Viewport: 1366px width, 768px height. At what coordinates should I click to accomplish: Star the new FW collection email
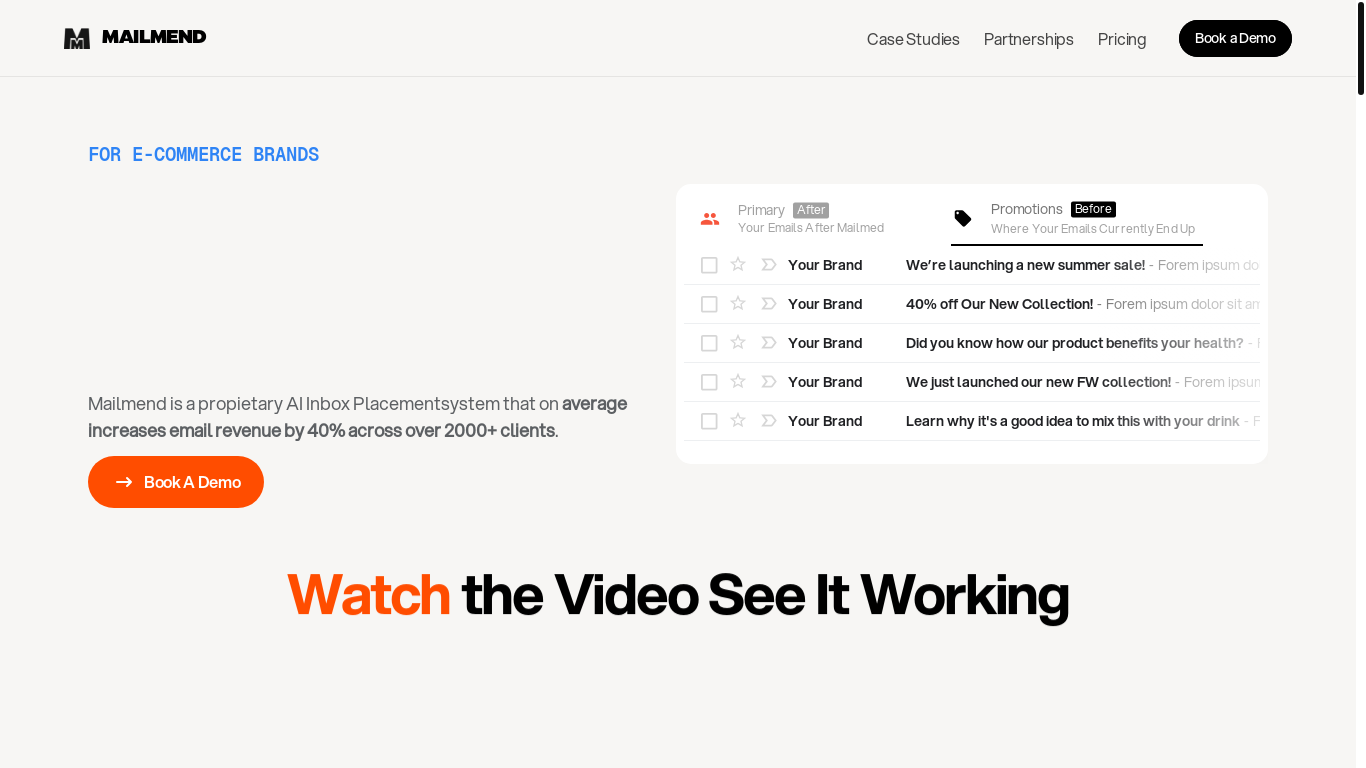(x=738, y=381)
